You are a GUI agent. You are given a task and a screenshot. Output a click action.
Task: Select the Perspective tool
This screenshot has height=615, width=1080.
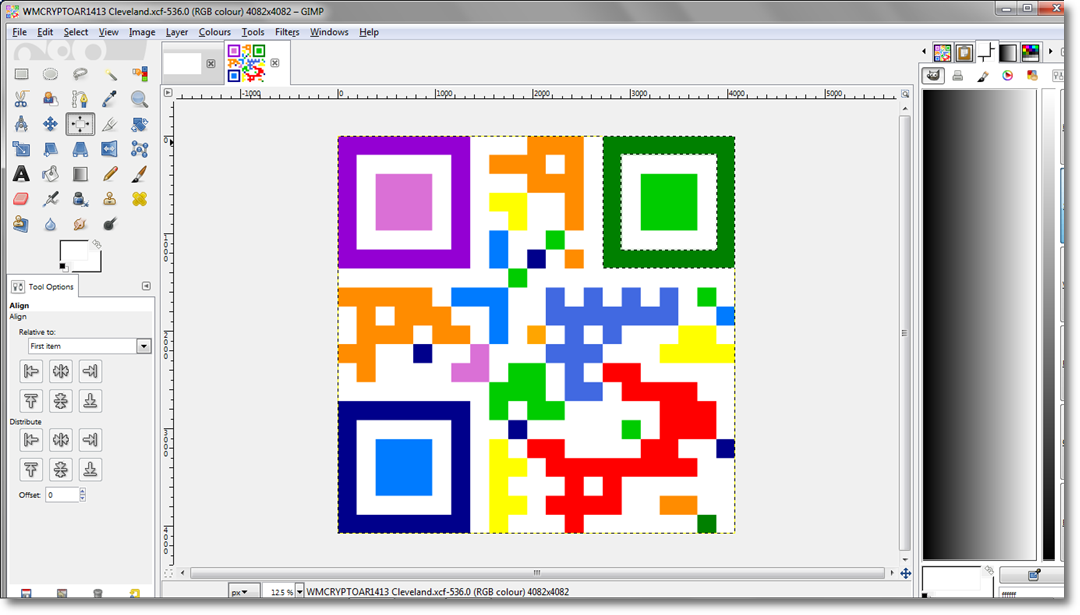[x=80, y=149]
